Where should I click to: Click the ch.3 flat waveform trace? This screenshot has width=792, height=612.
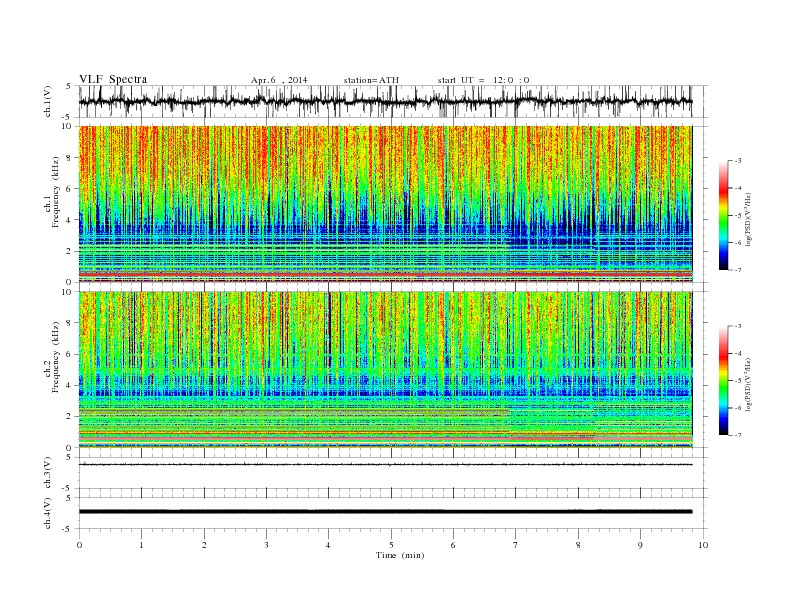(x=385, y=464)
